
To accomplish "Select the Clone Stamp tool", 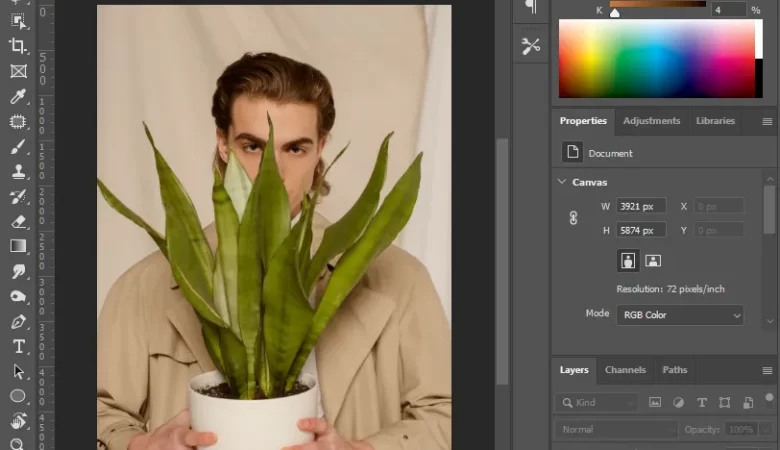I will point(18,172).
